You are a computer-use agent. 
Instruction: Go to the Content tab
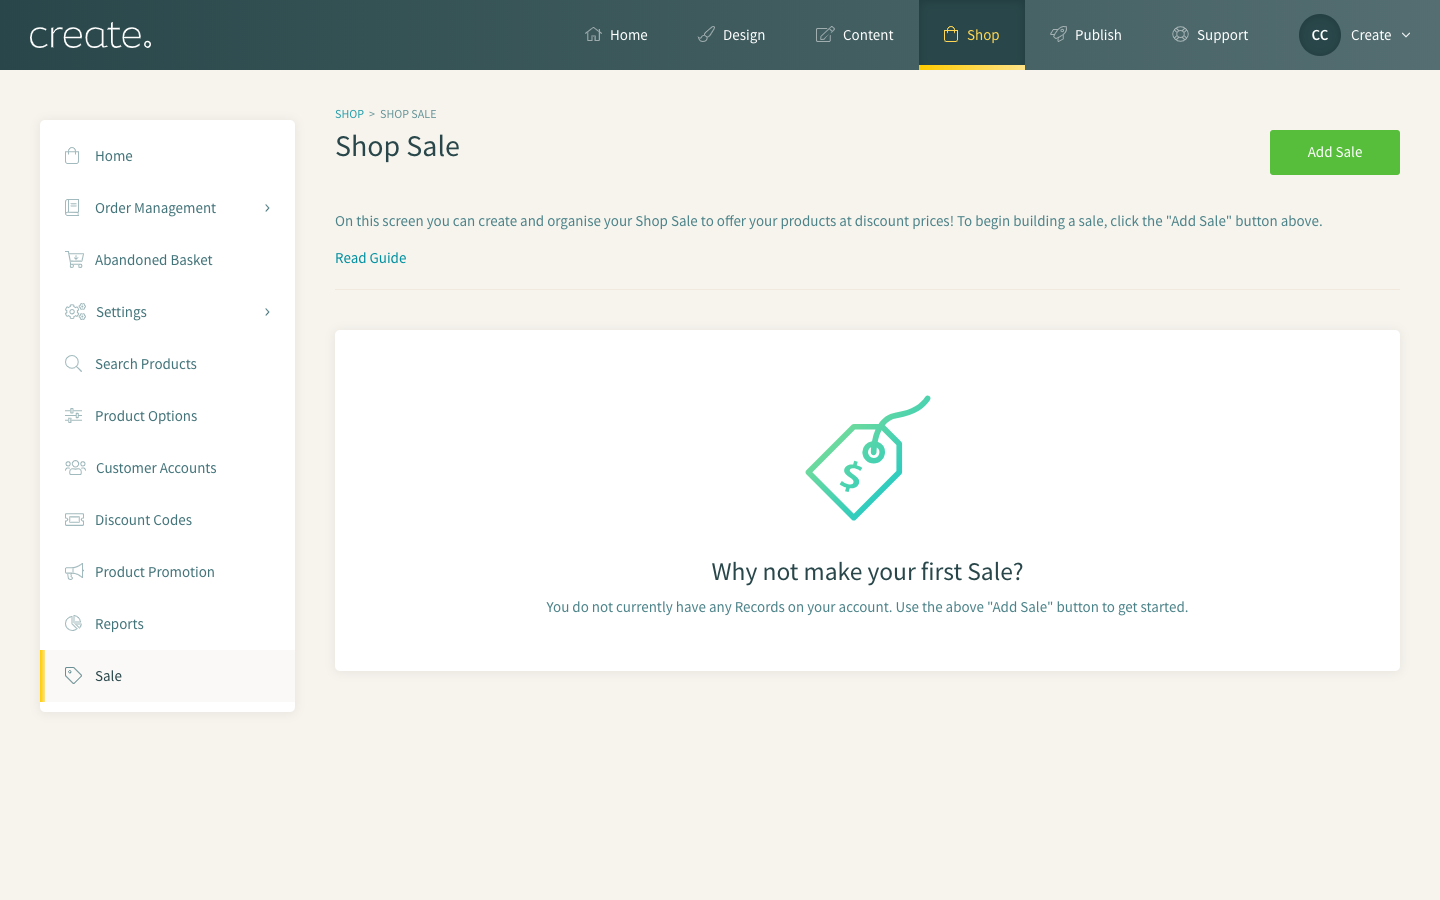pos(854,35)
